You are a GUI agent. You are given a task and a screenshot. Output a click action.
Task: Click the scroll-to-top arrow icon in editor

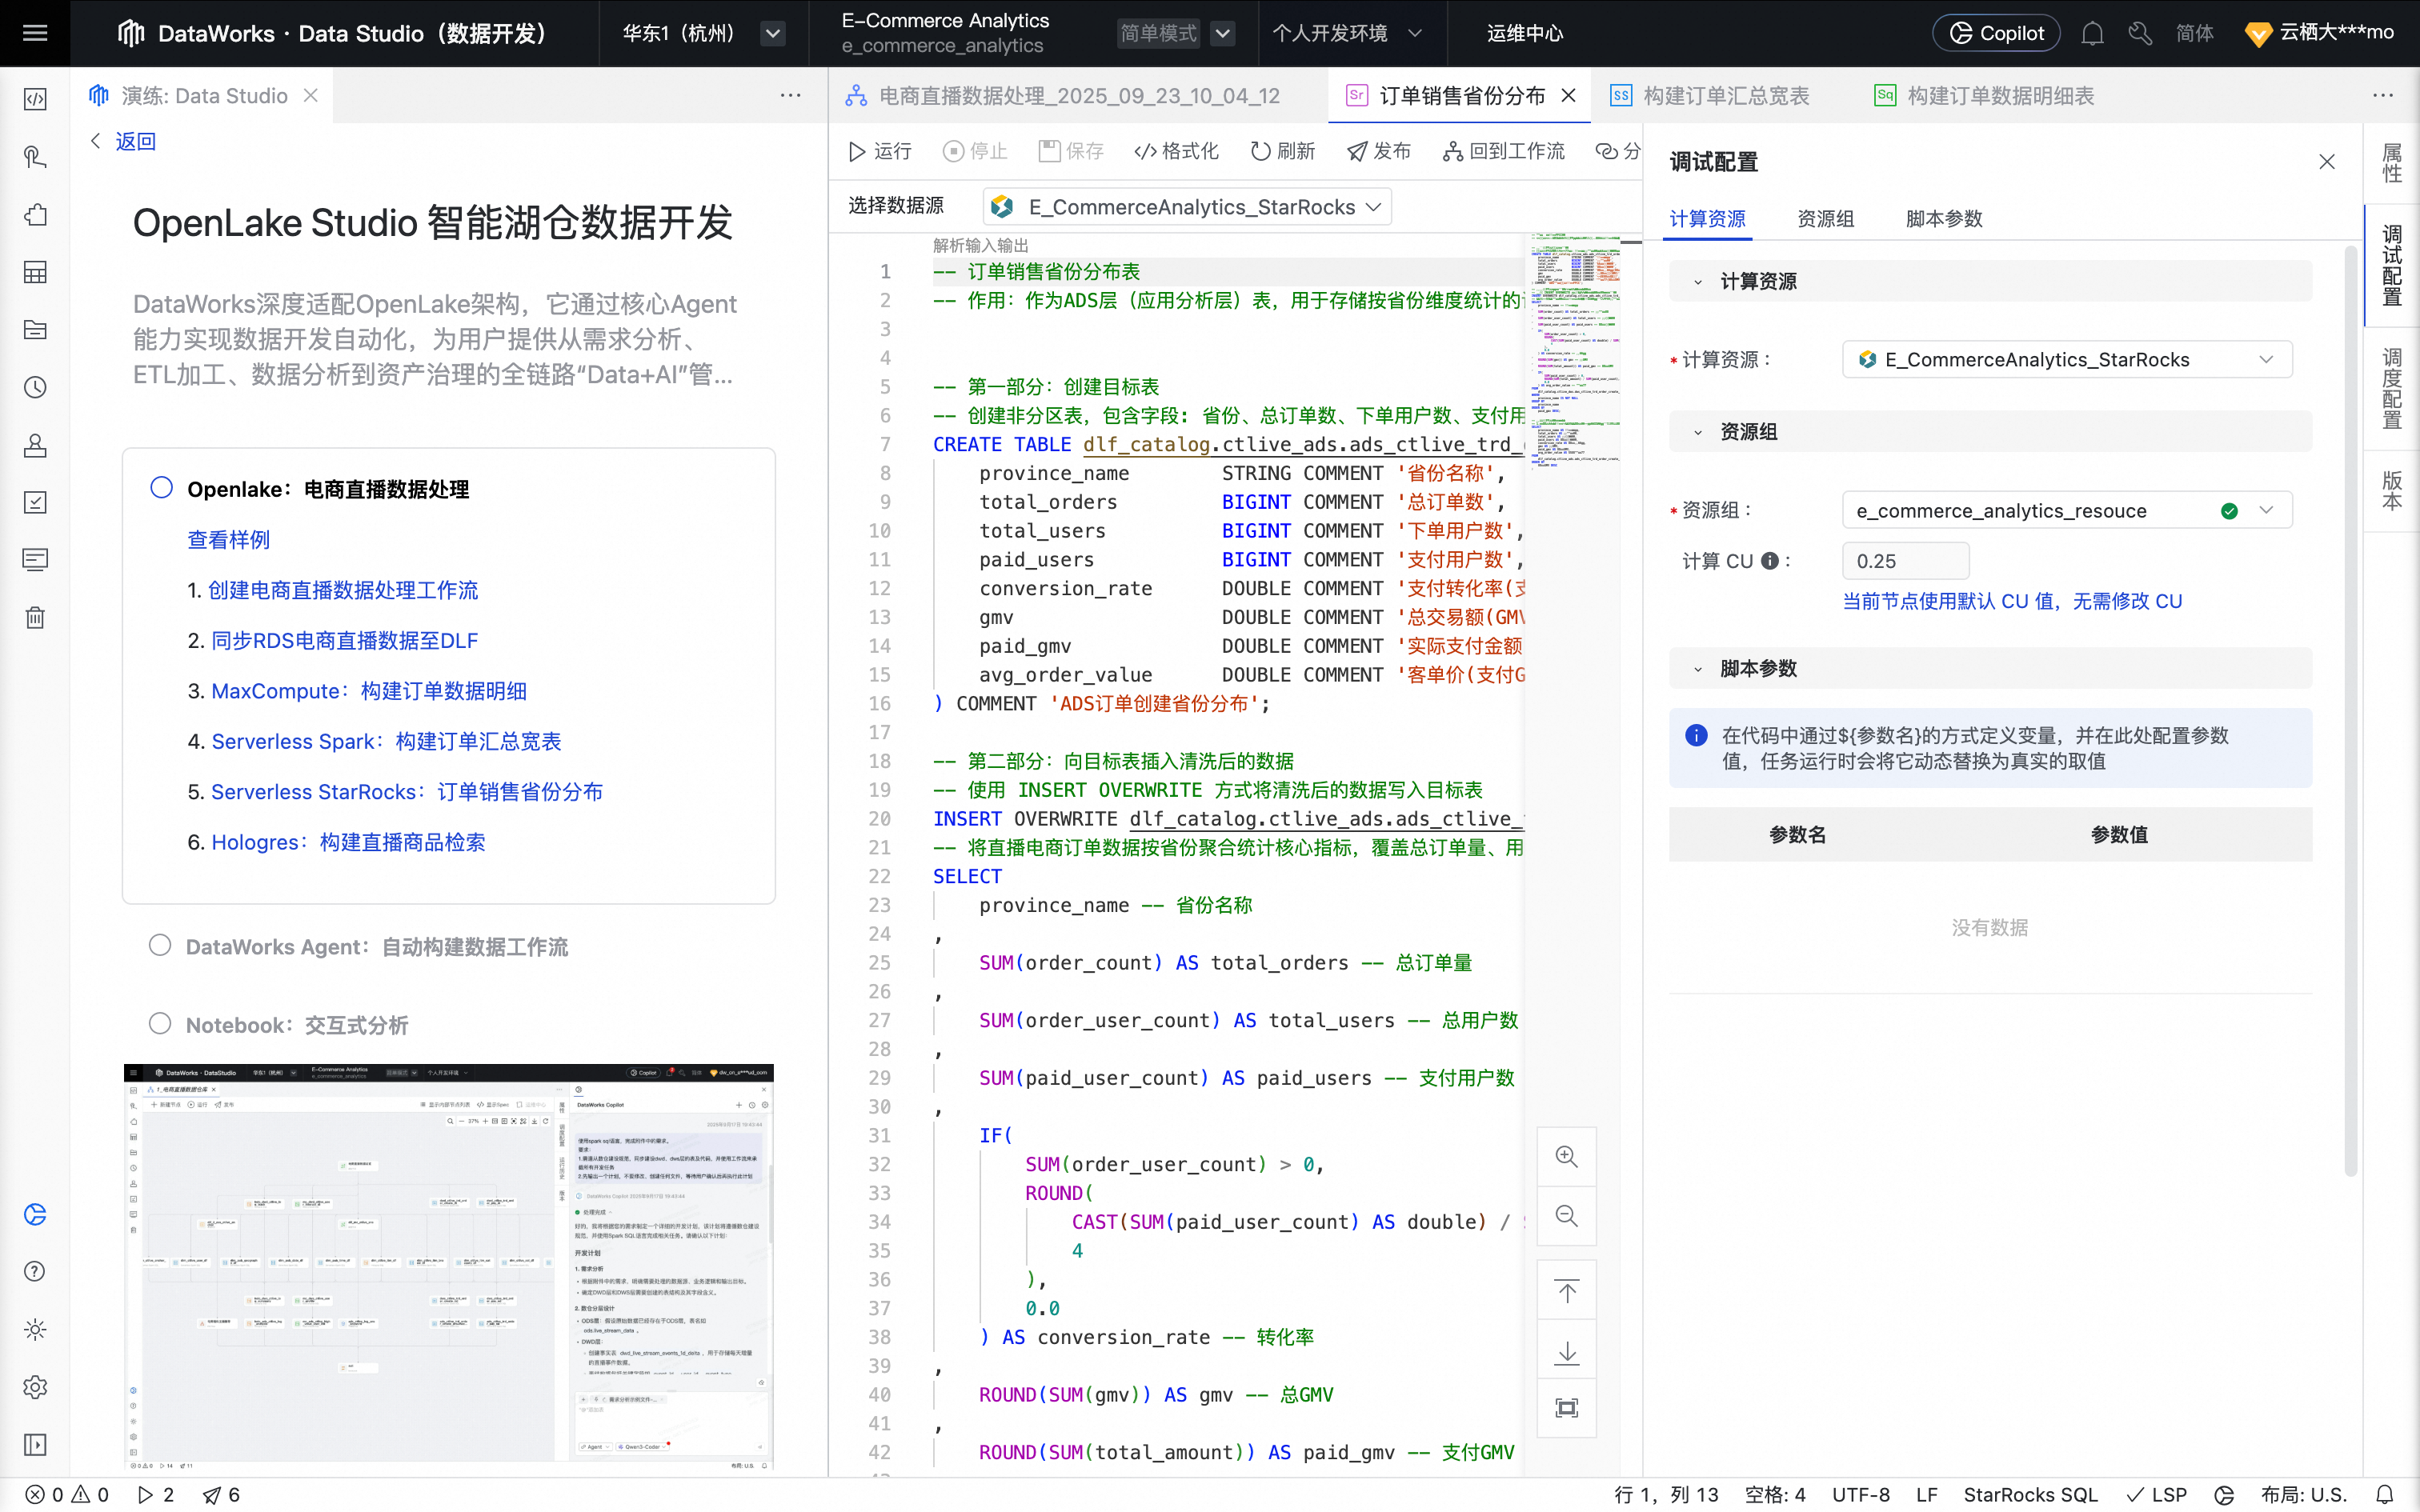tap(1566, 1292)
